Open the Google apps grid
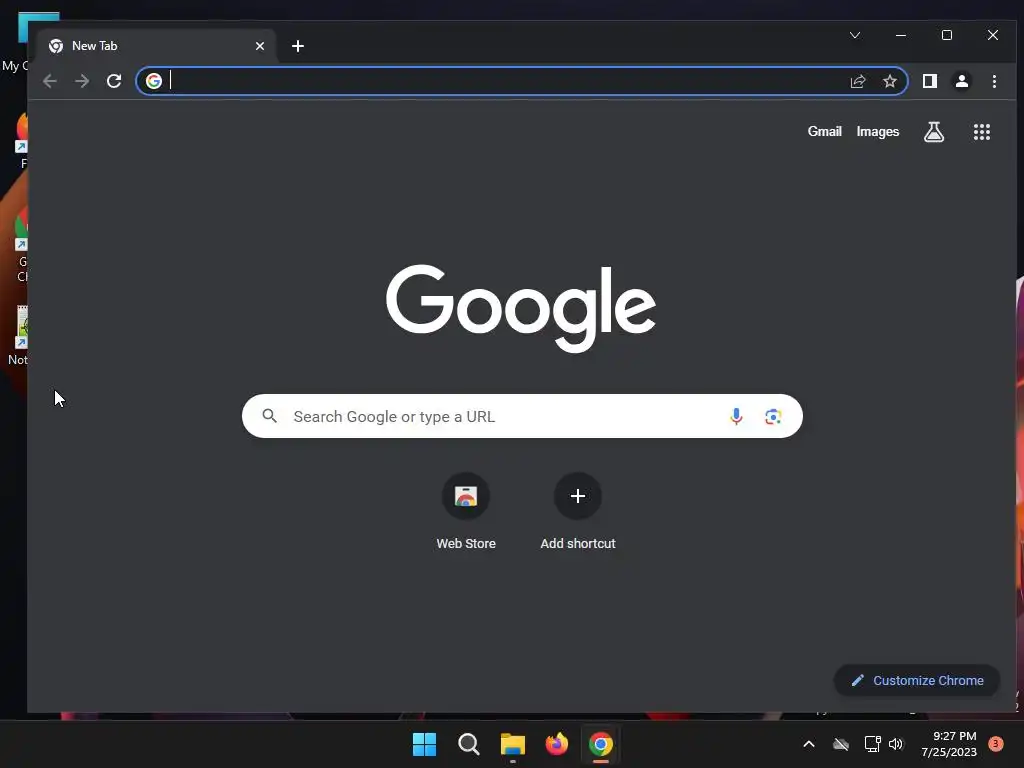This screenshot has width=1024, height=768. click(x=982, y=132)
